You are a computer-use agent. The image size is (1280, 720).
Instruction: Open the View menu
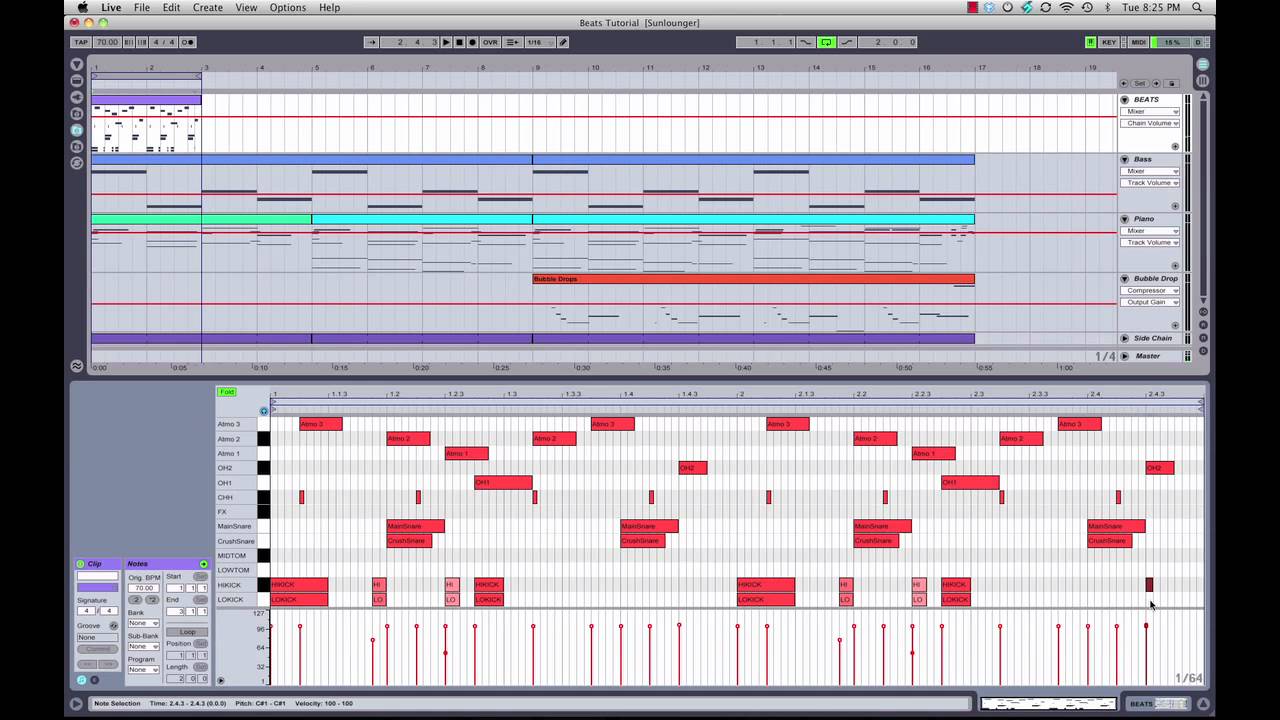[246, 7]
